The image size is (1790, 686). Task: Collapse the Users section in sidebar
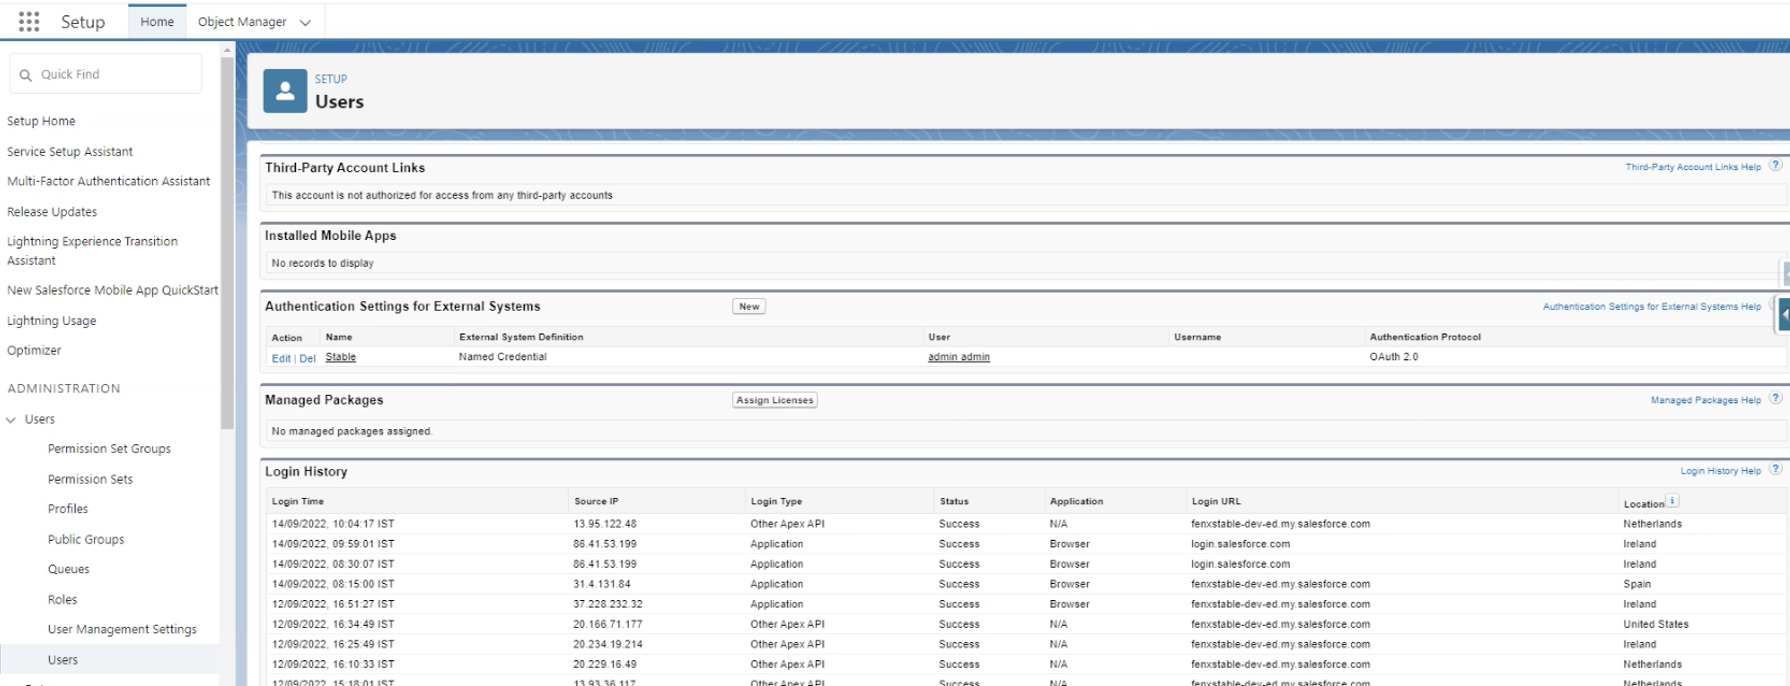click(12, 420)
